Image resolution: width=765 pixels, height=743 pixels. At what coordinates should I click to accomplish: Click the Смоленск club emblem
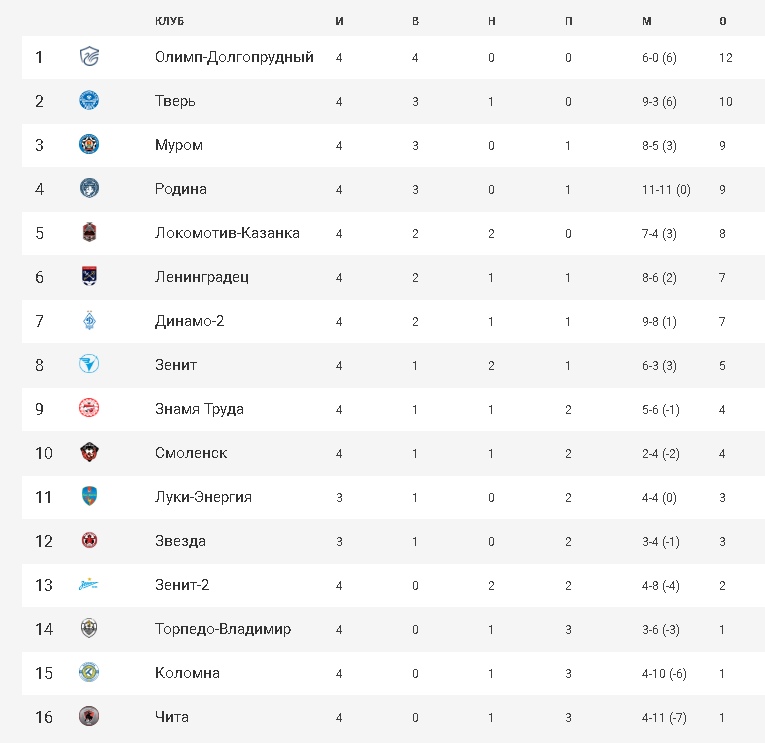(x=89, y=453)
